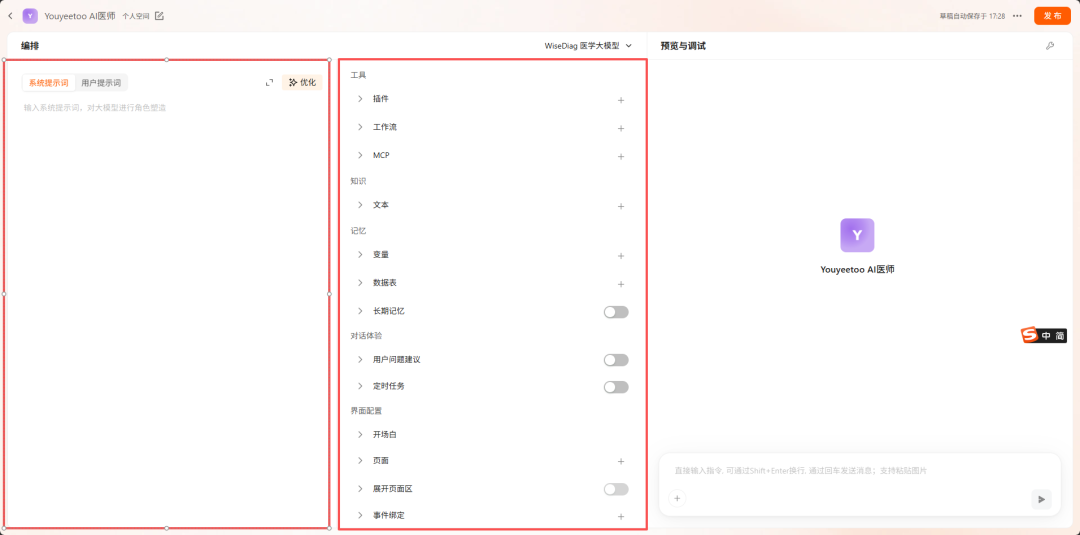The image size is (1080, 535).
Task: Add text knowledge with the plus icon
Action: (x=621, y=206)
